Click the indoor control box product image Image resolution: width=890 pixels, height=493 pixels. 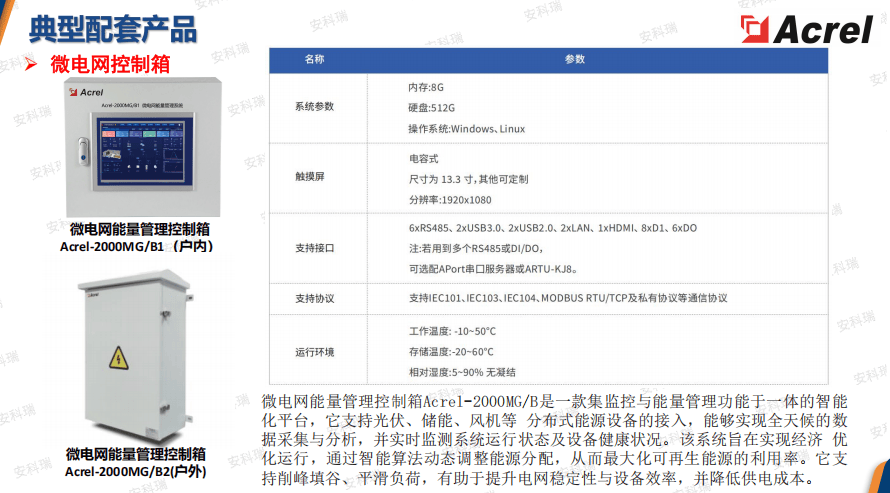pyautogui.click(x=143, y=147)
